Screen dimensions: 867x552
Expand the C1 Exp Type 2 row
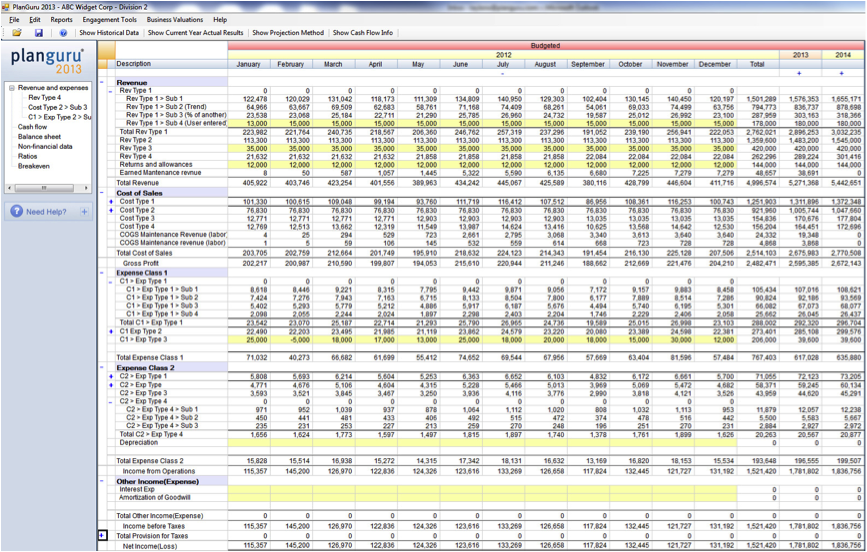tap(111, 331)
